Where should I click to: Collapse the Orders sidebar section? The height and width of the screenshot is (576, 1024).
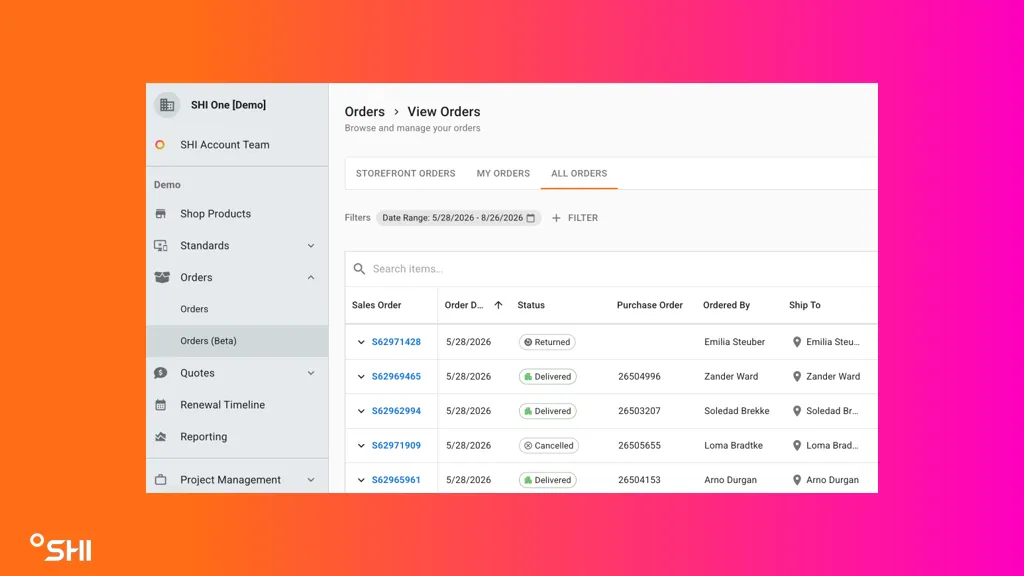(x=311, y=278)
